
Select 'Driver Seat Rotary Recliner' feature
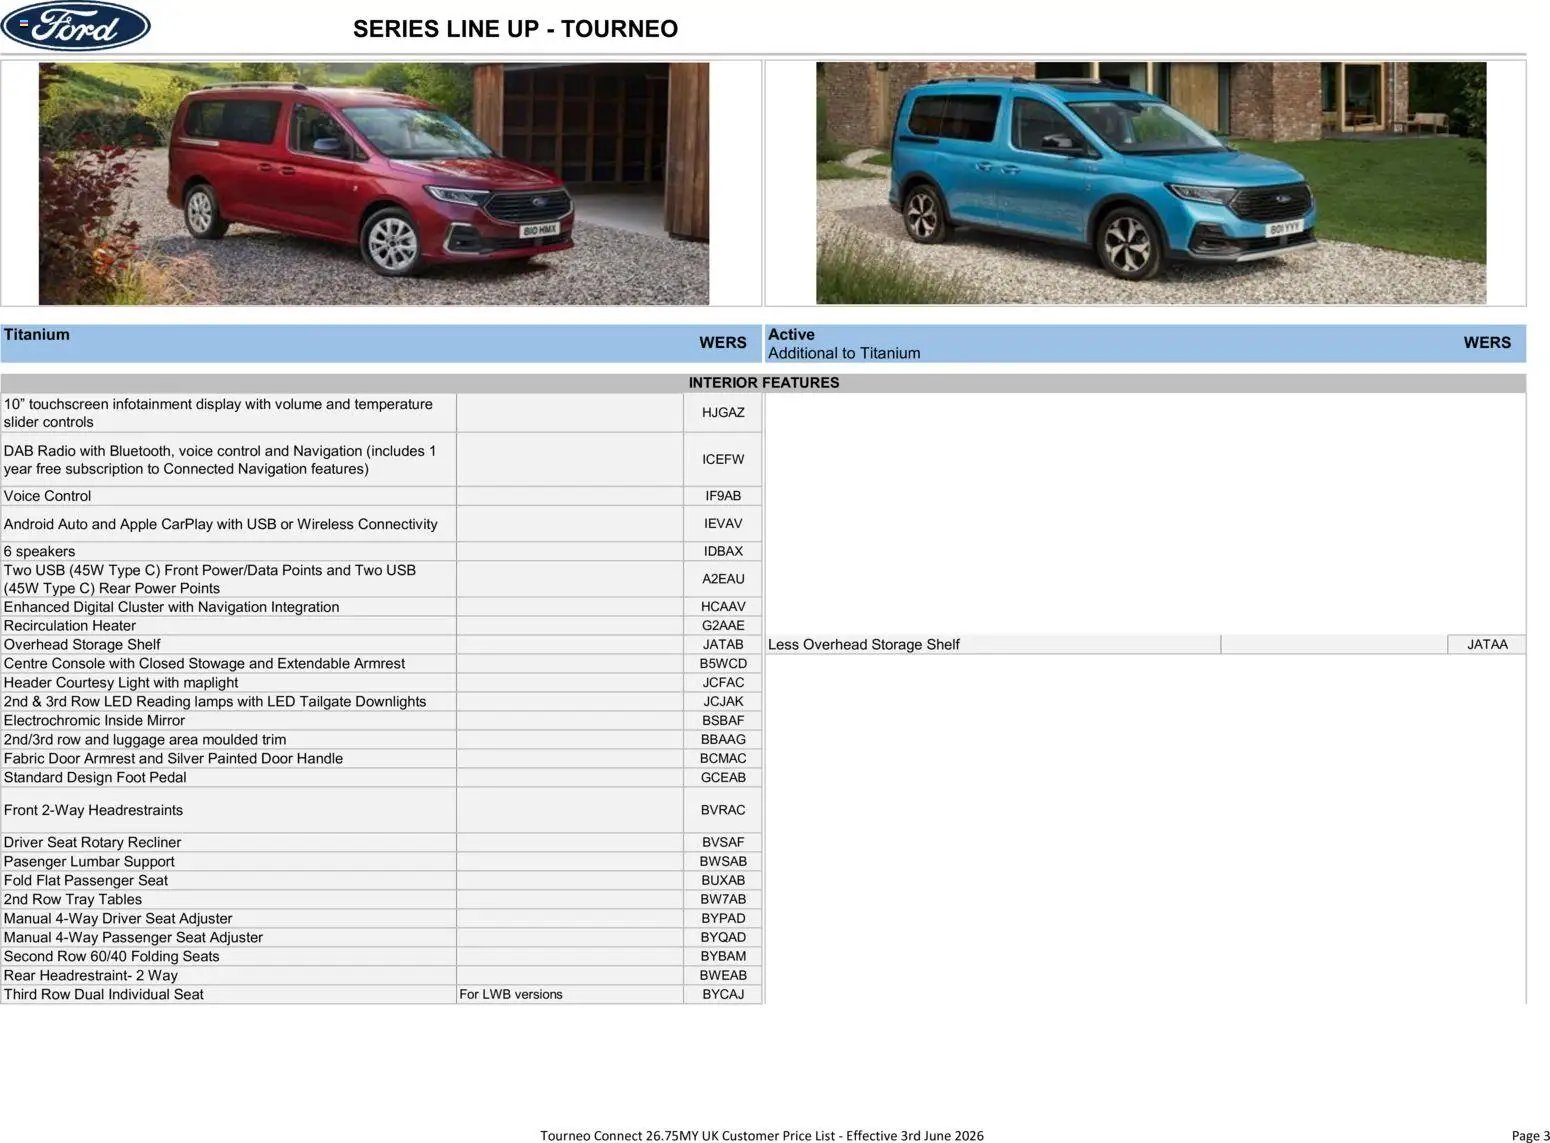[92, 843]
